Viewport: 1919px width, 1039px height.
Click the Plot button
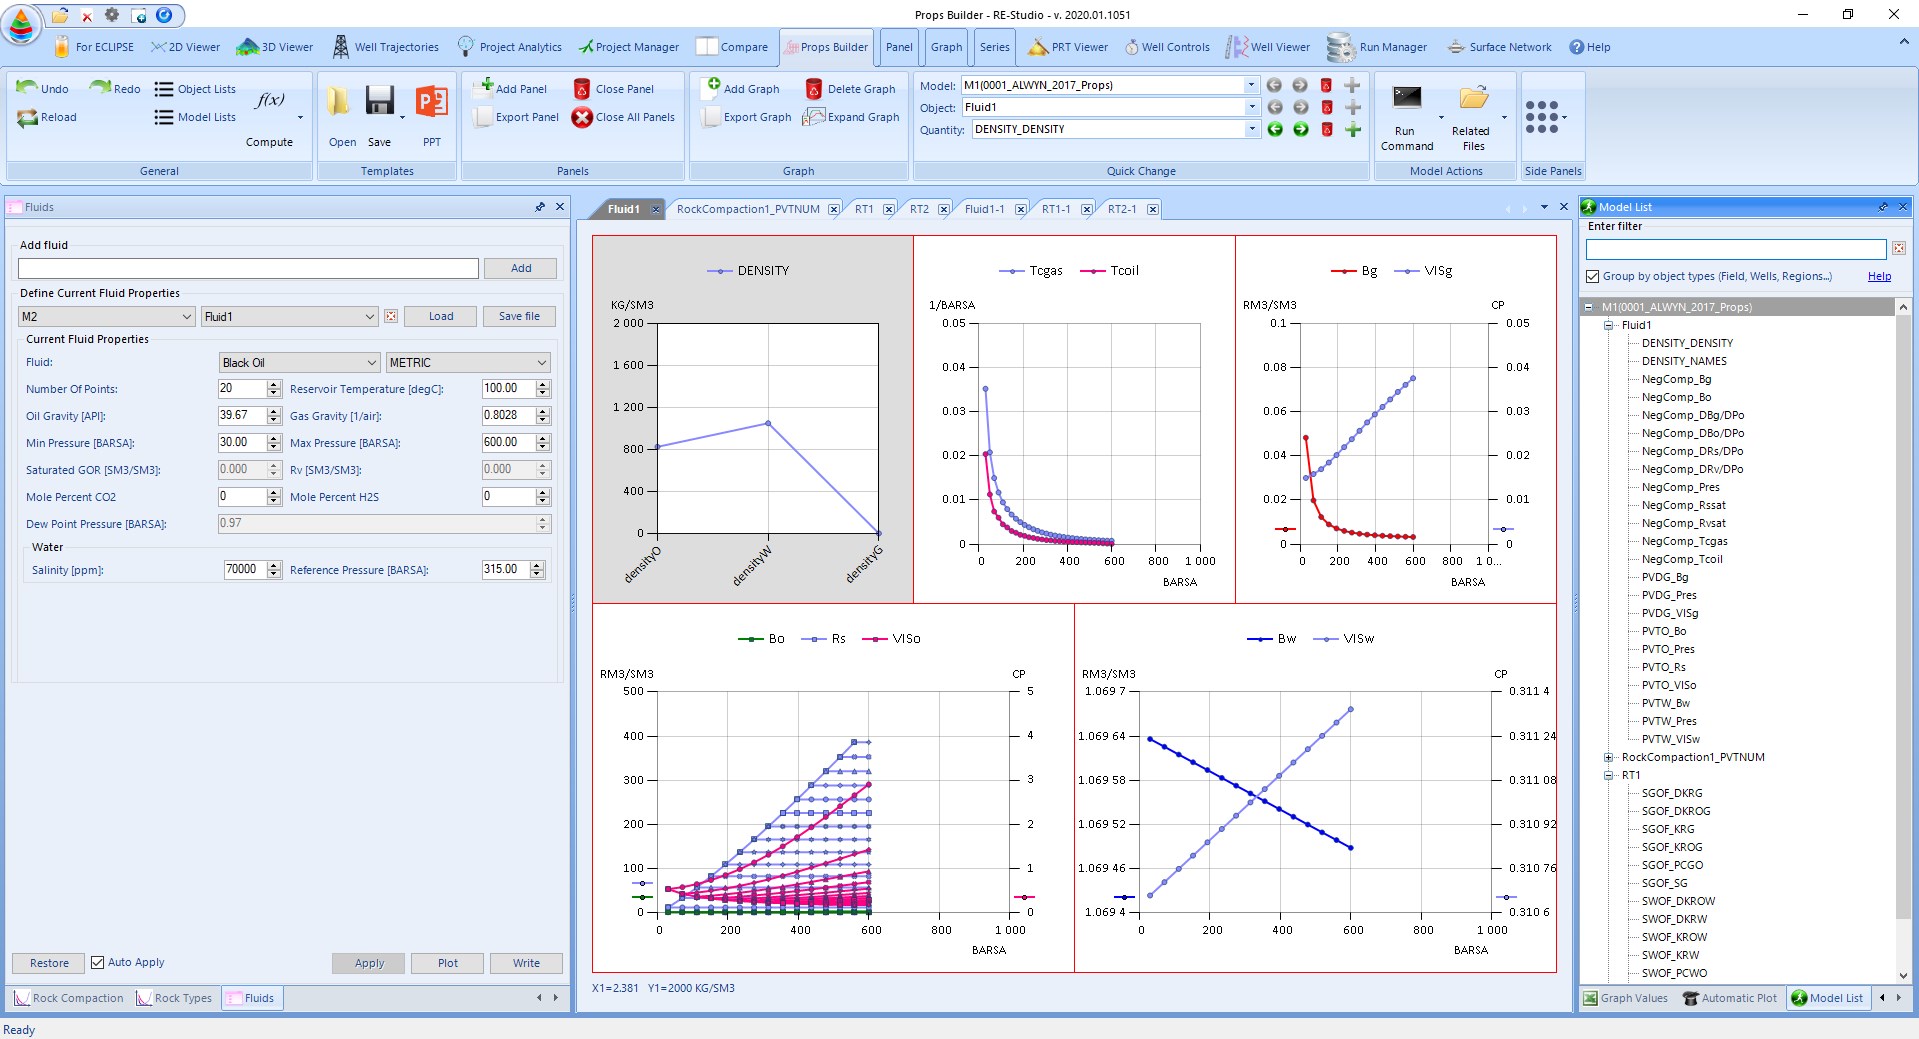point(447,963)
